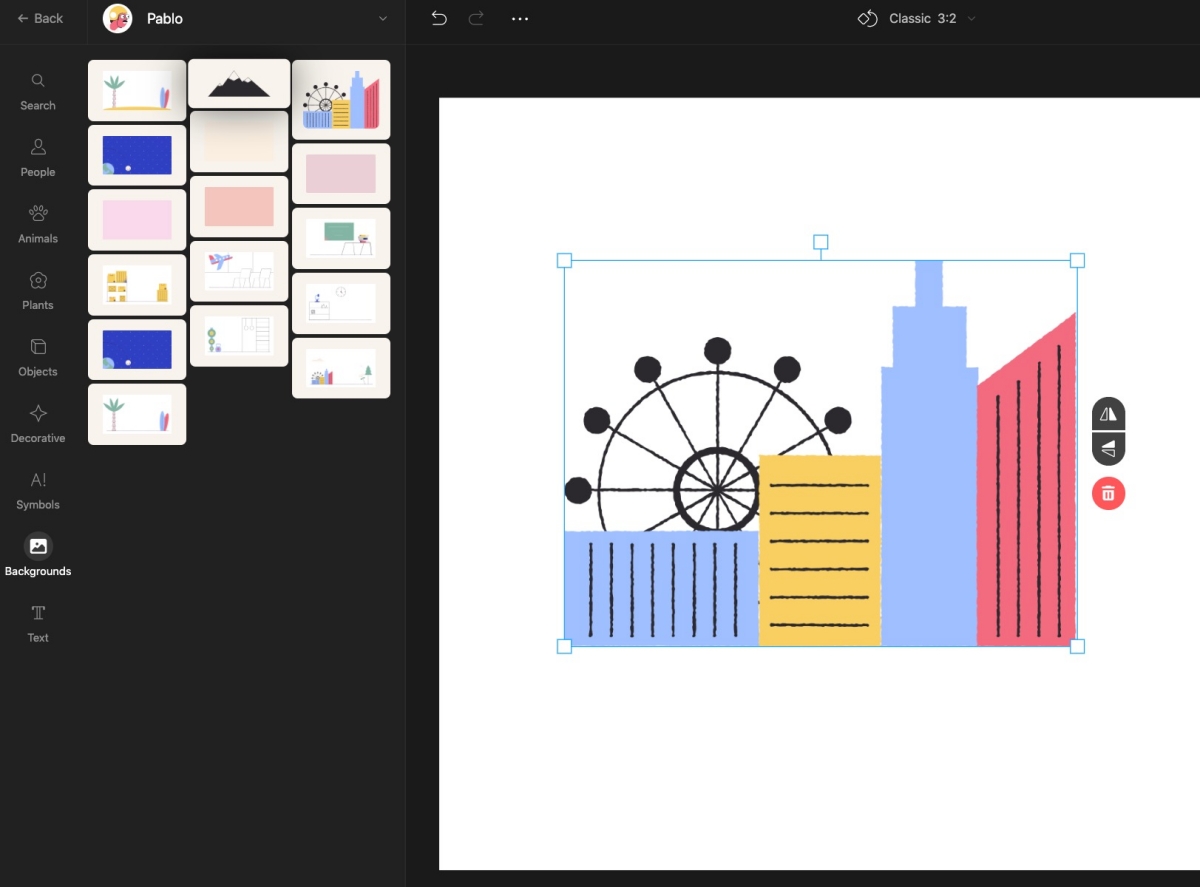Open the Animals category
Screen dimensions: 1200x887
[38, 223]
